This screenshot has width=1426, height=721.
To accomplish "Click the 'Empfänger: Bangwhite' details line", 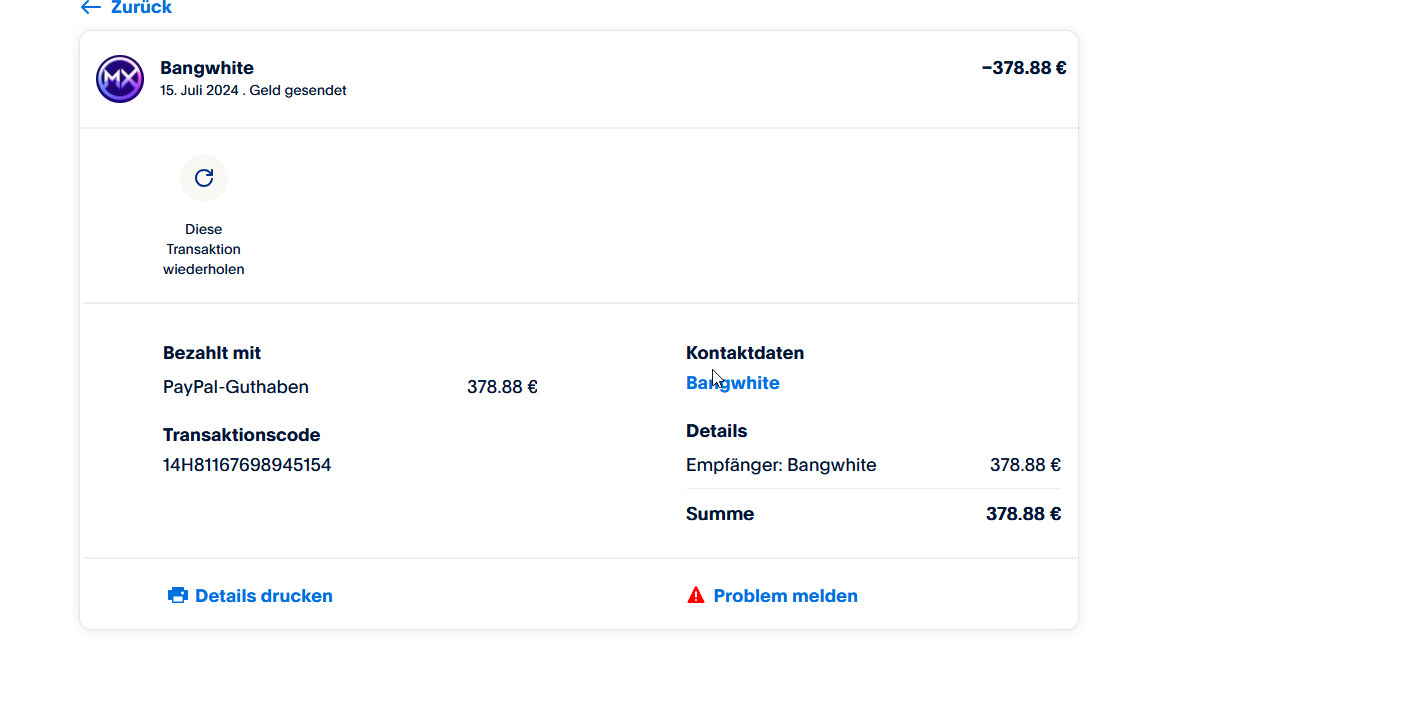I will click(781, 465).
